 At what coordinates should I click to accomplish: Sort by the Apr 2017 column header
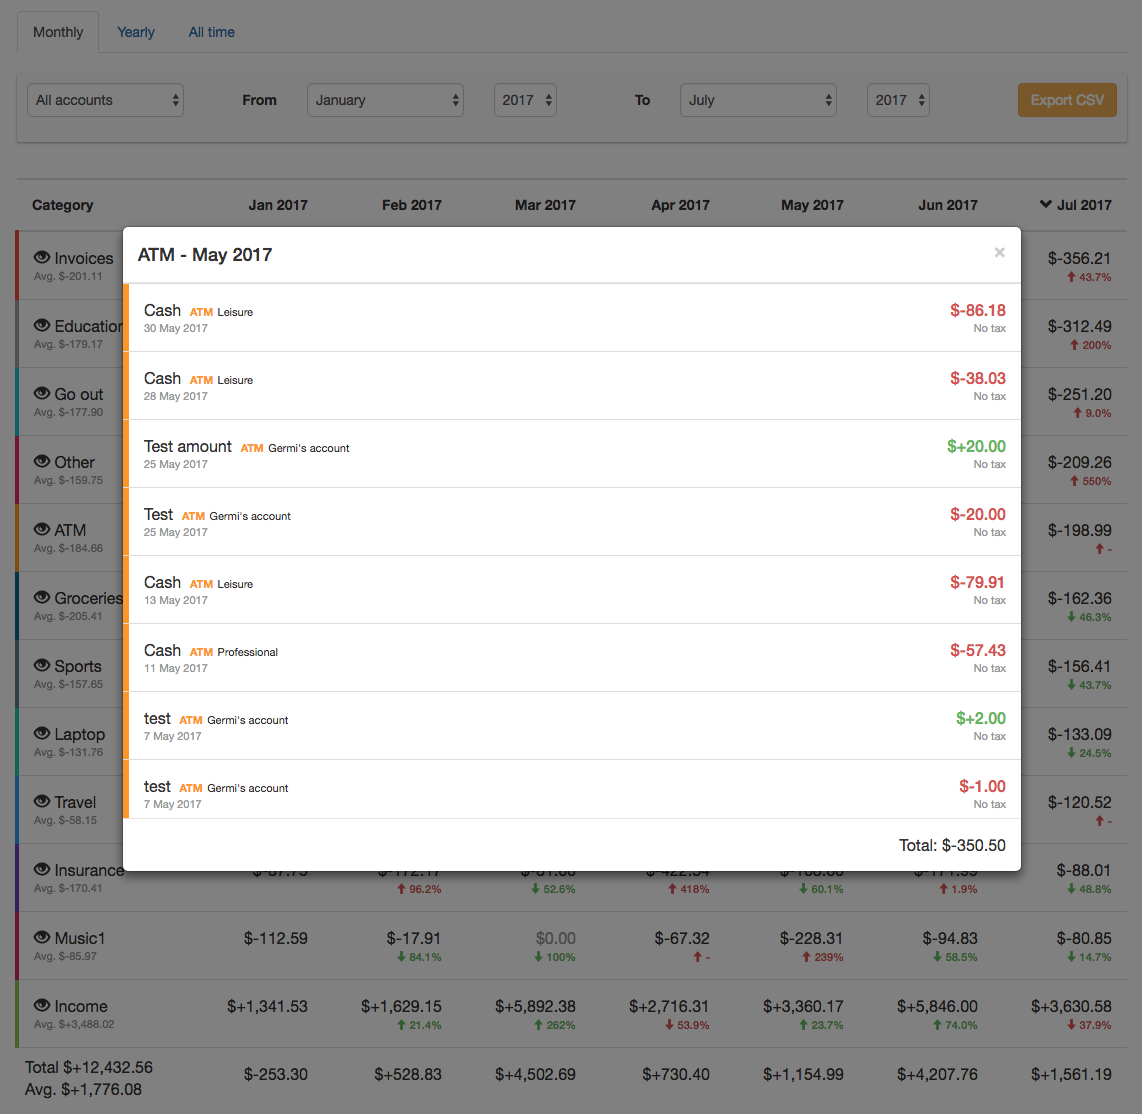[680, 205]
